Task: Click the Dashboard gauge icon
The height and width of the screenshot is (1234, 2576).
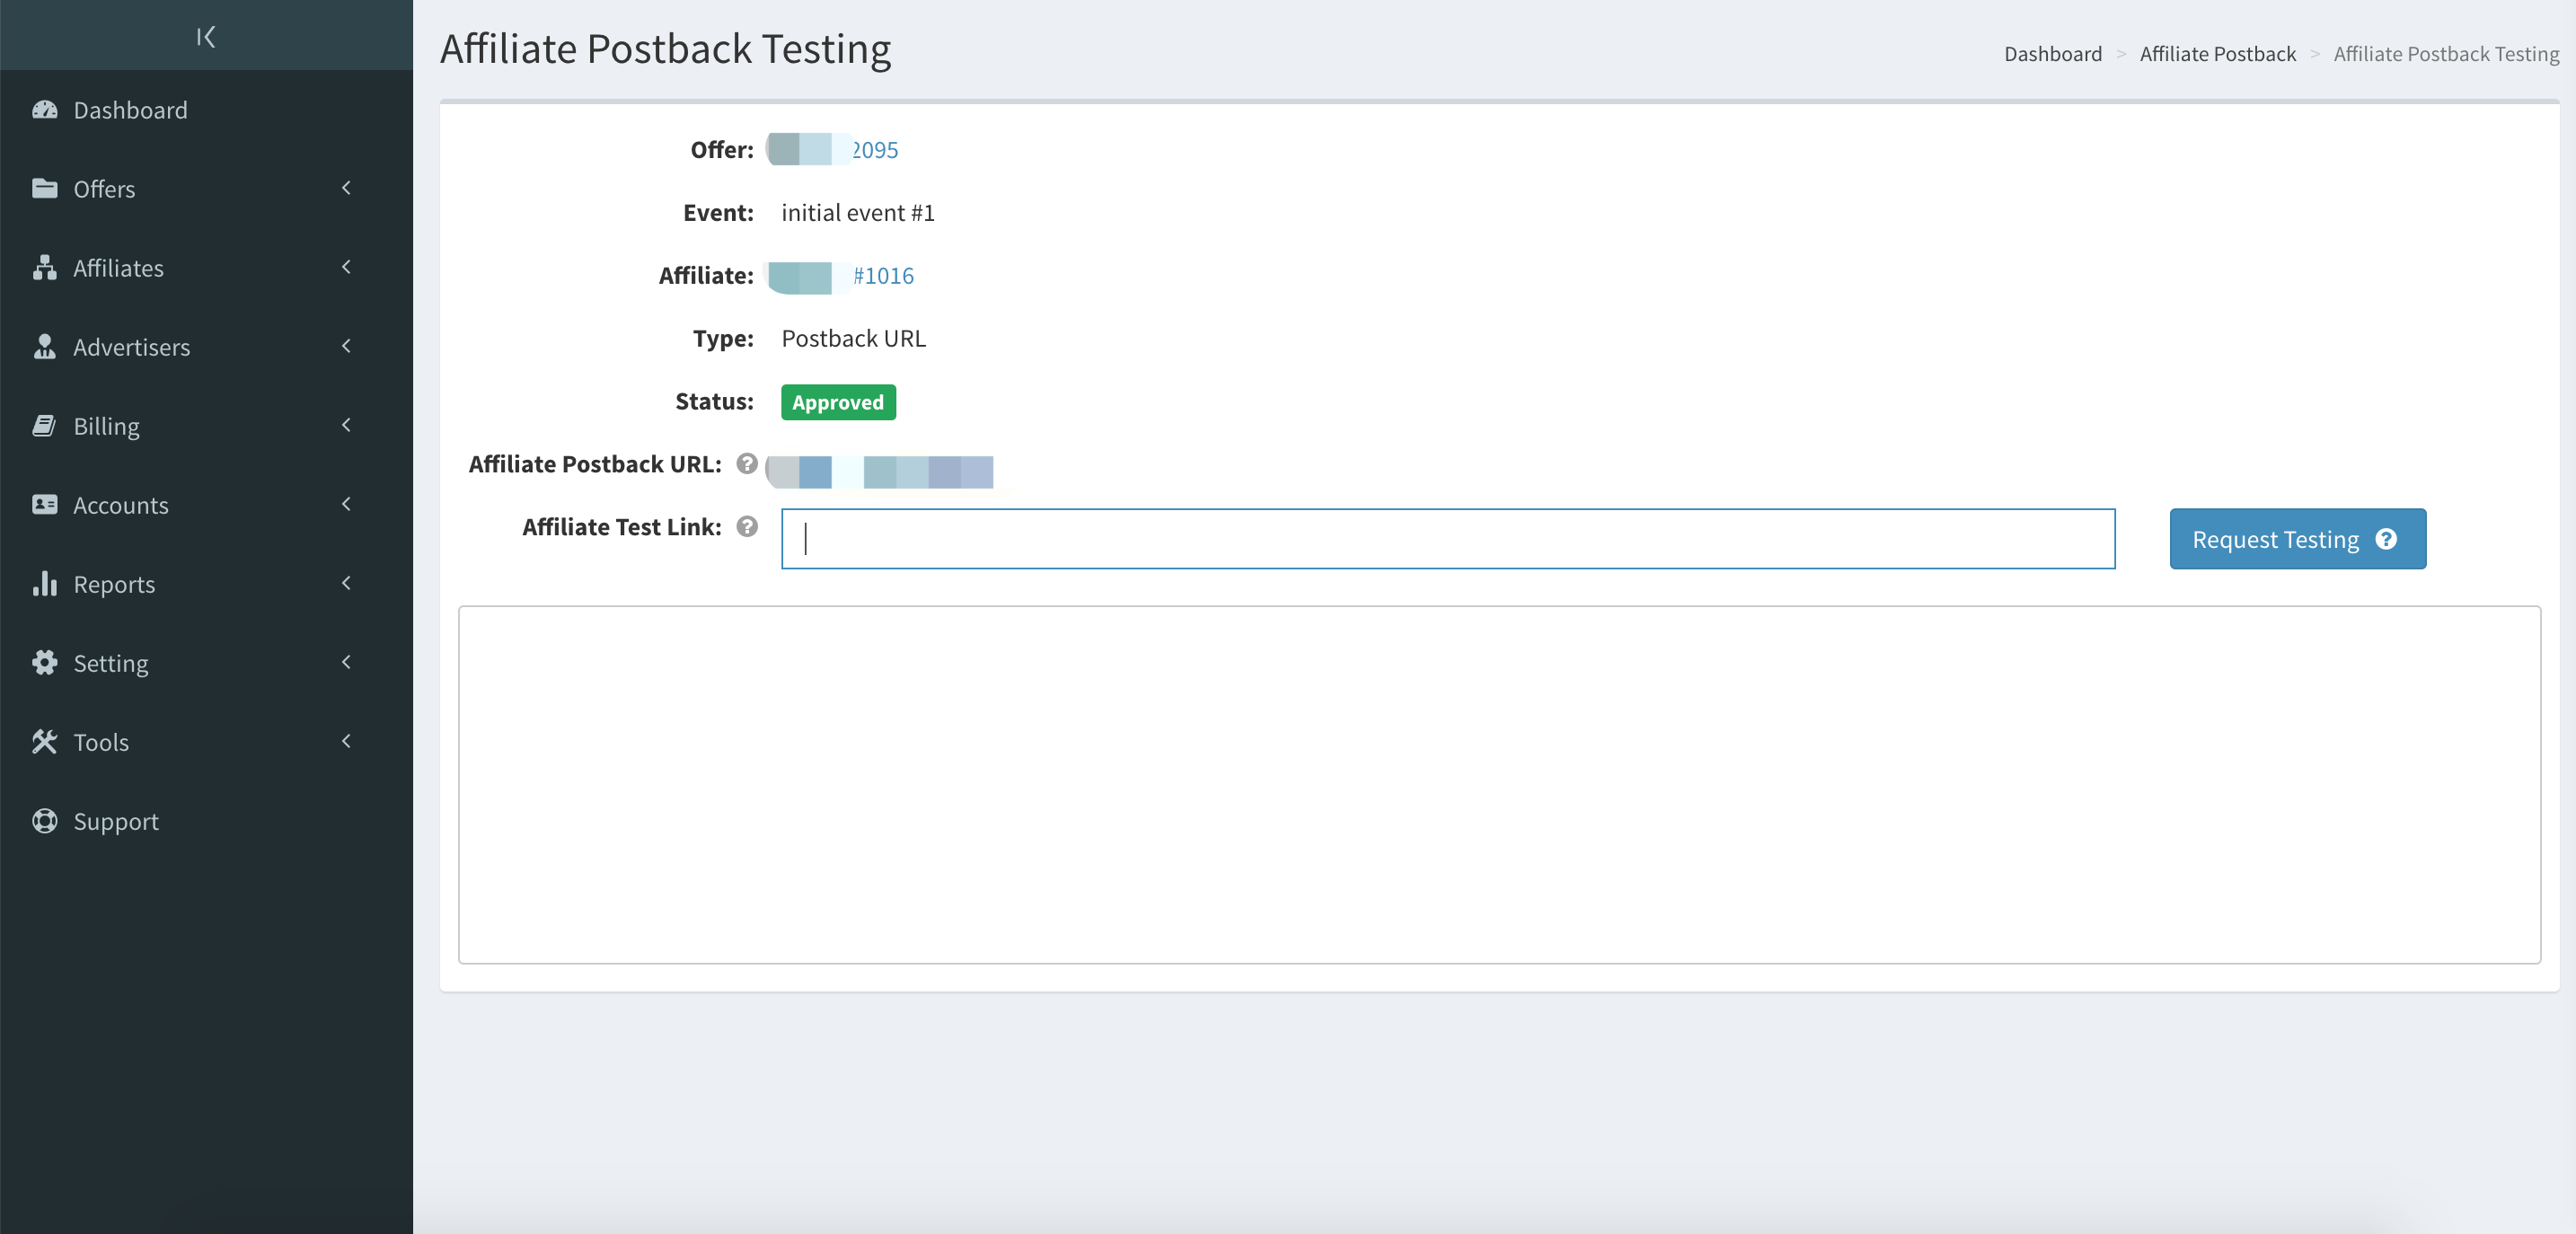Action: click(x=45, y=110)
